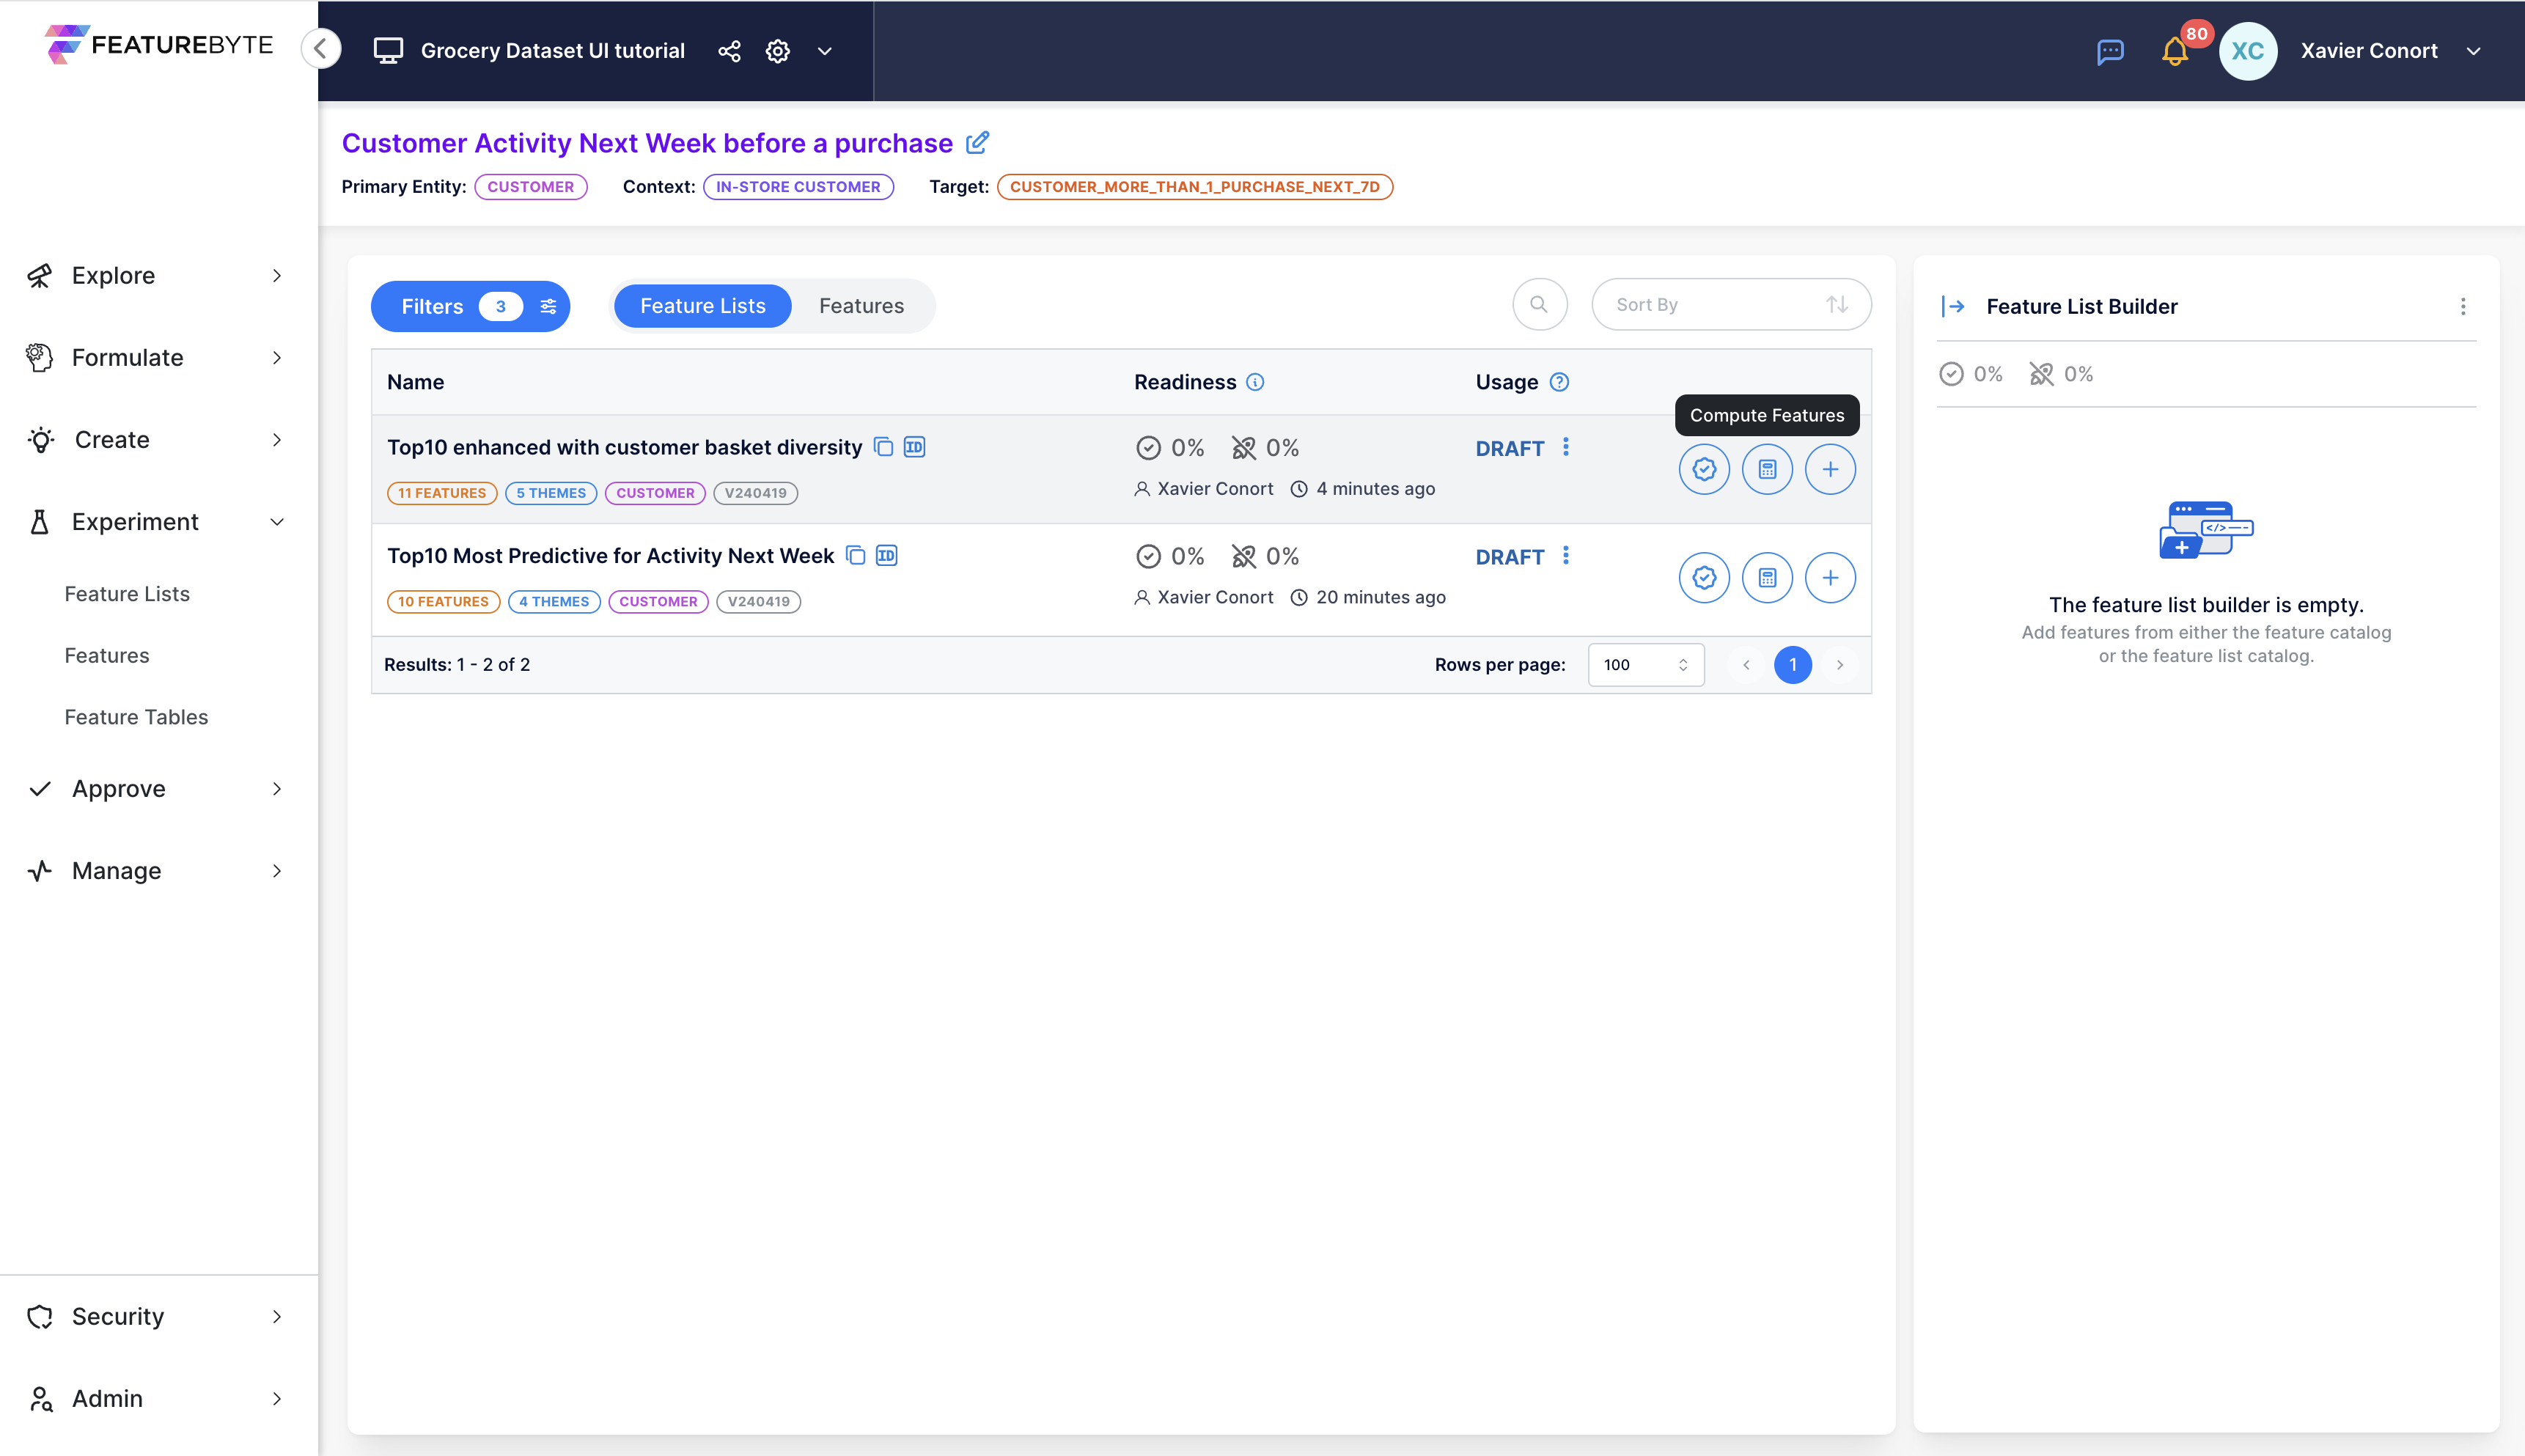Open Feature List Builder more options

(x=2462, y=307)
